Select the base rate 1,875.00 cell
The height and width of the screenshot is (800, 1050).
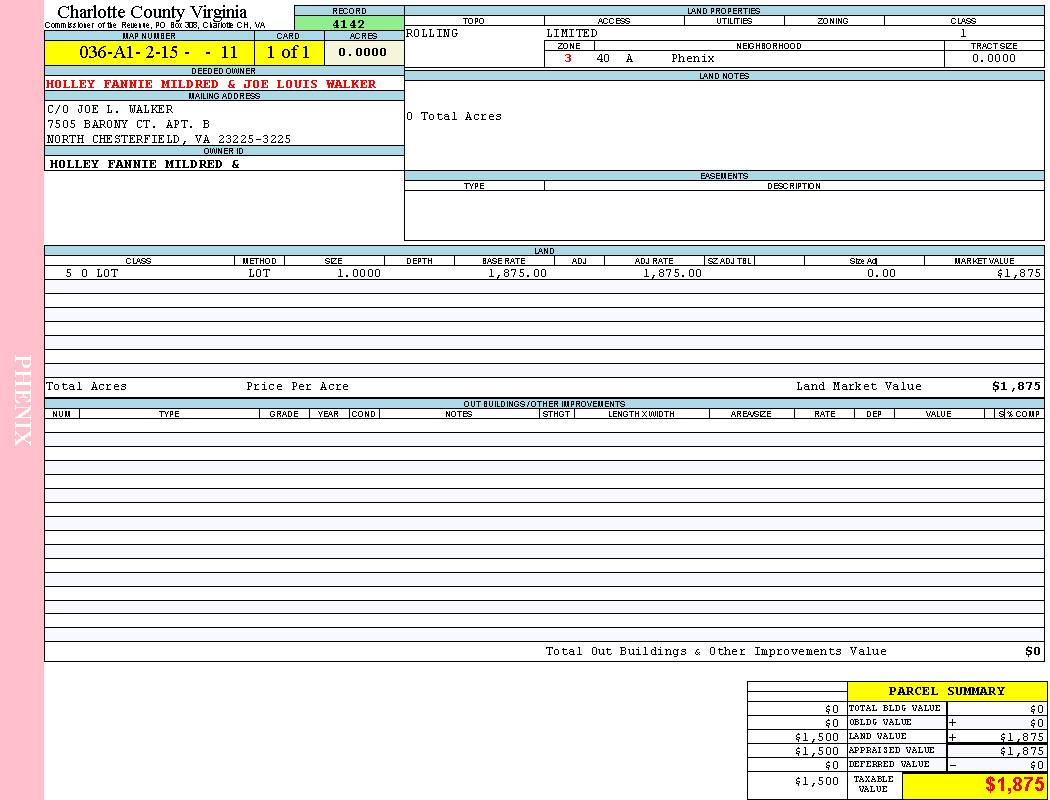click(517, 273)
